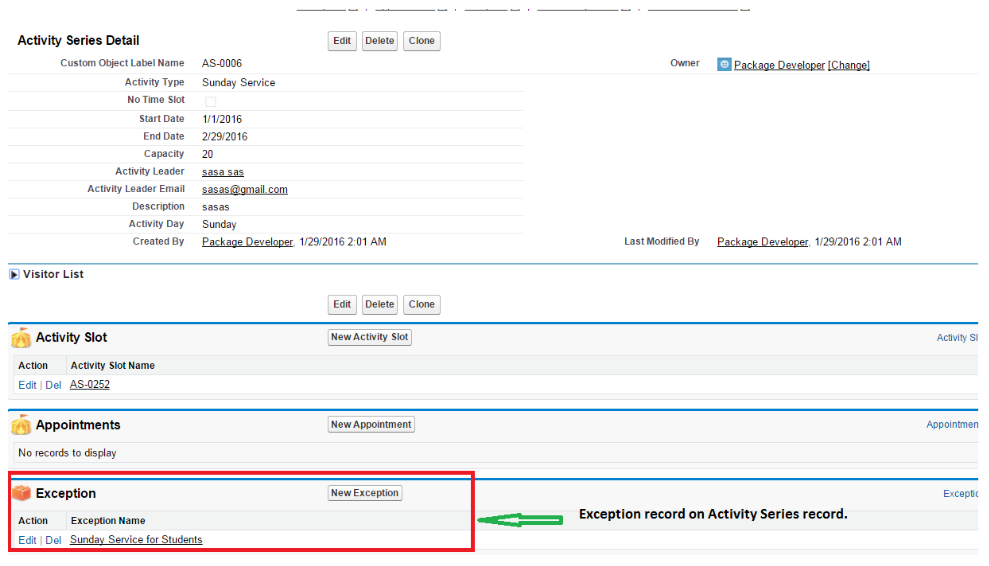The height and width of the screenshot is (566, 989).
Task: Create a New Appointment
Action: tap(371, 425)
